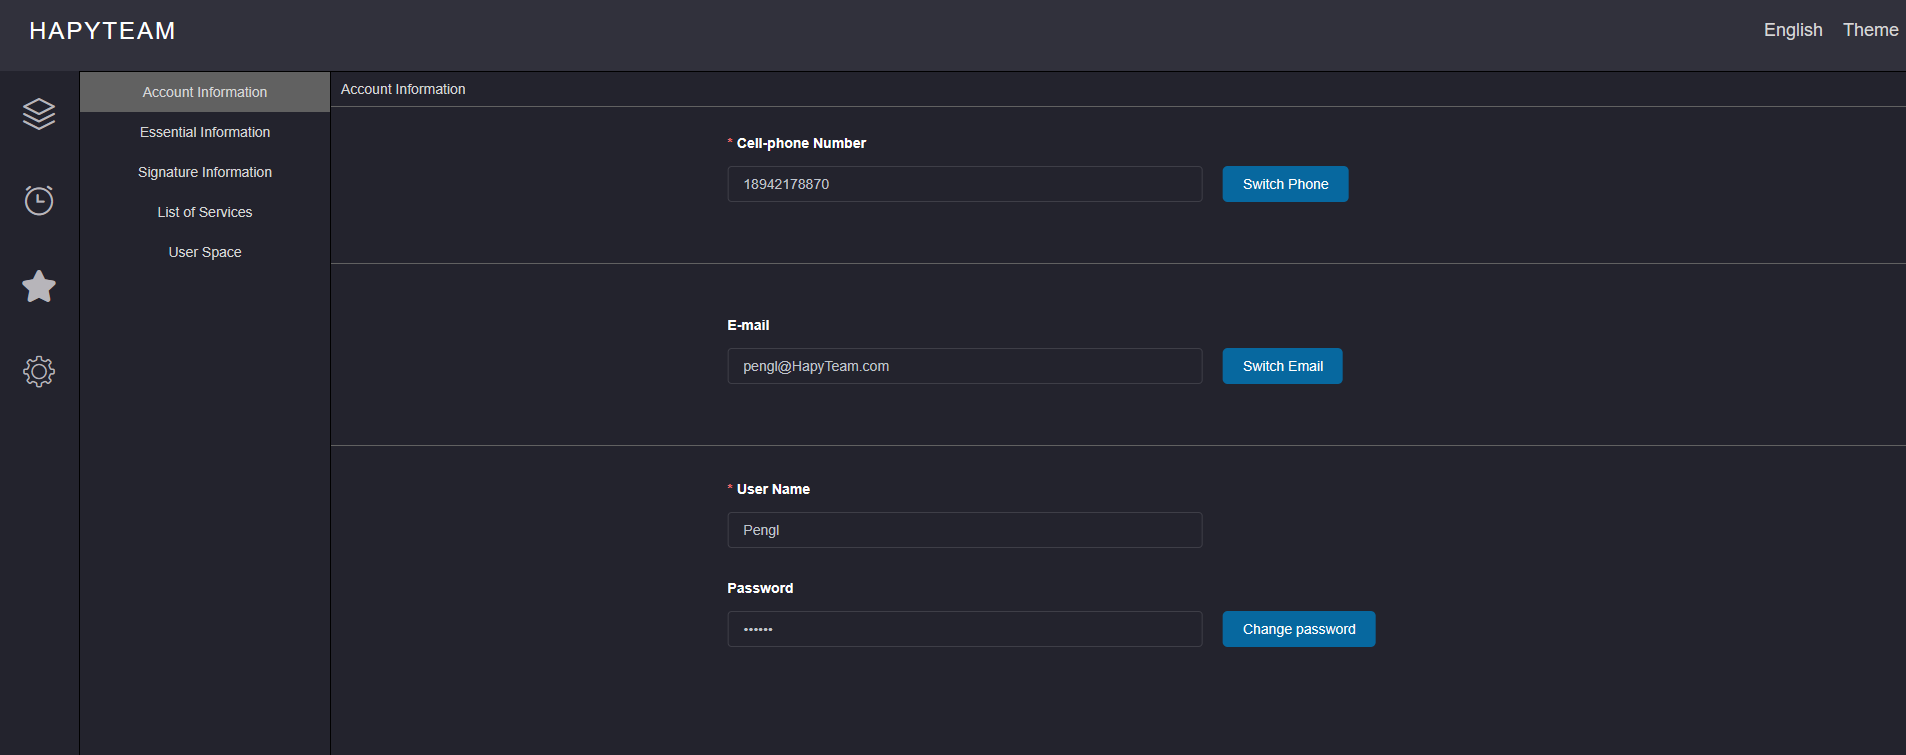Open the star favorites sidebar icon
Viewport: 1906px width, 755px height.
[x=39, y=286]
